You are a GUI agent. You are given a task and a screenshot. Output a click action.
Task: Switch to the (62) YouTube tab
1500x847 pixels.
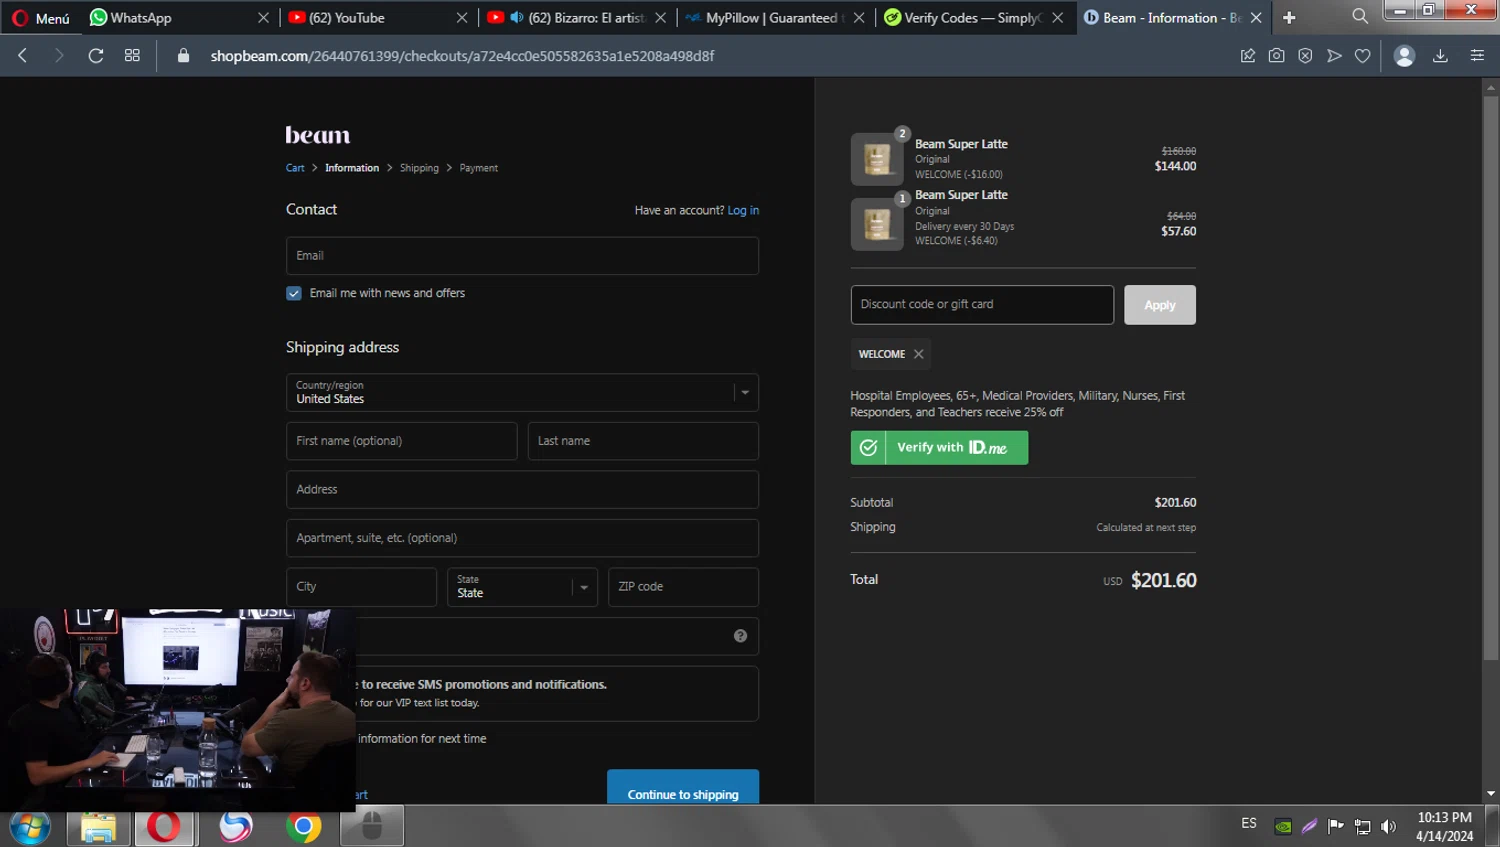point(377,18)
